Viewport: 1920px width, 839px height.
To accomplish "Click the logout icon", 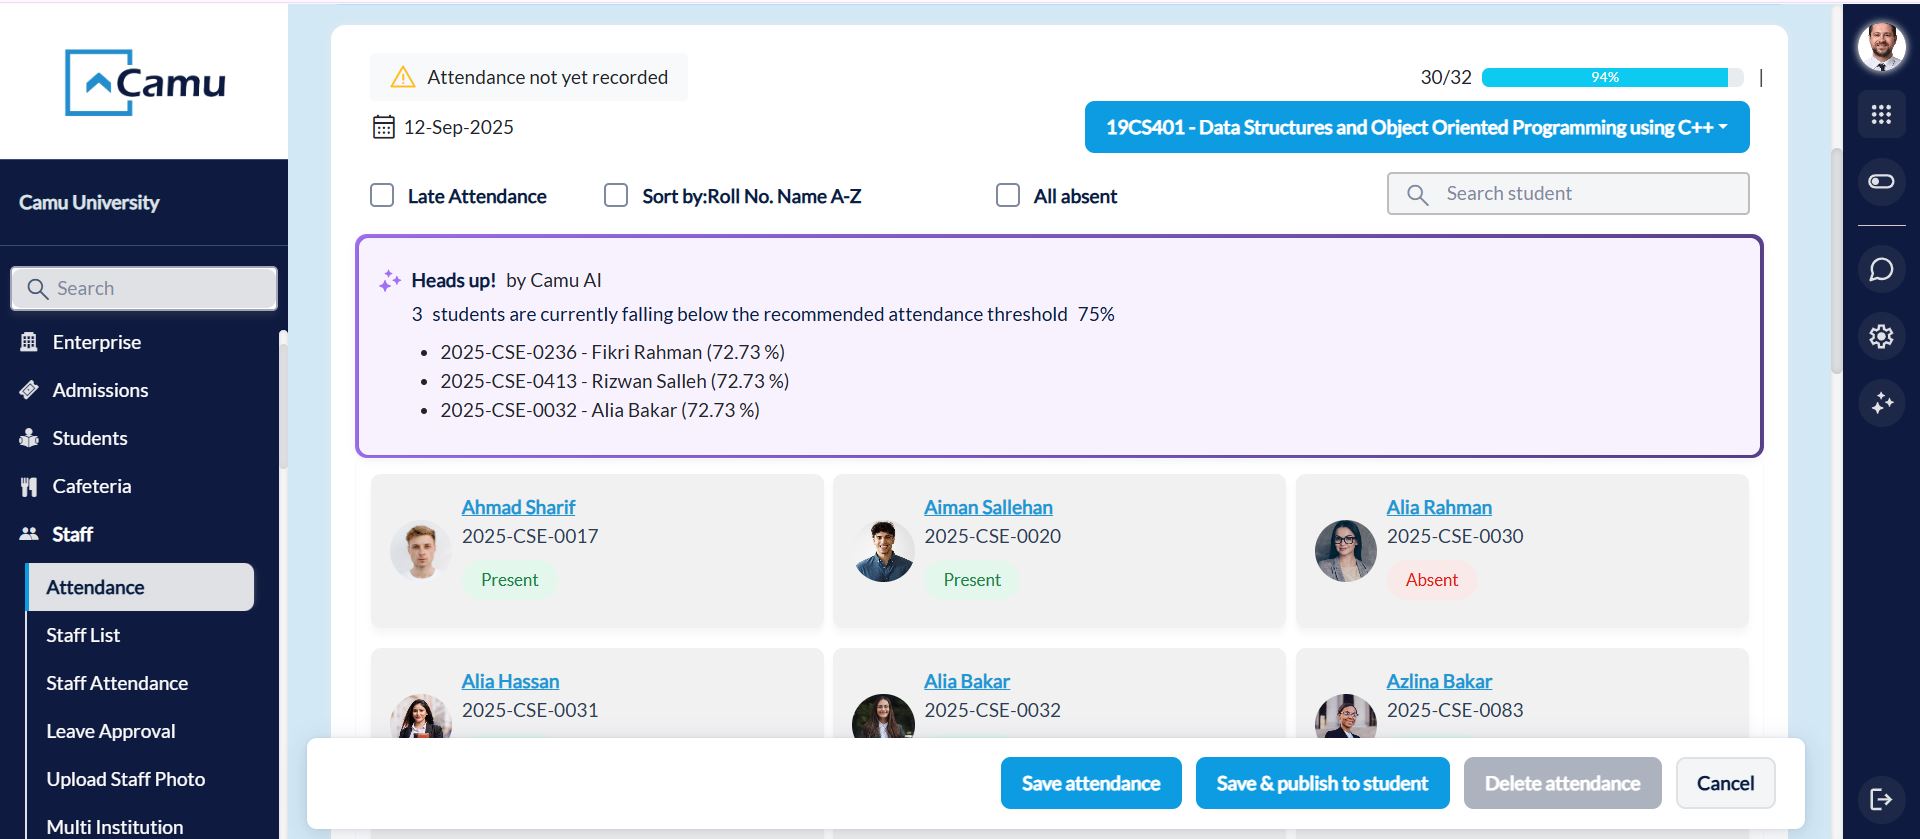I will 1881,798.
